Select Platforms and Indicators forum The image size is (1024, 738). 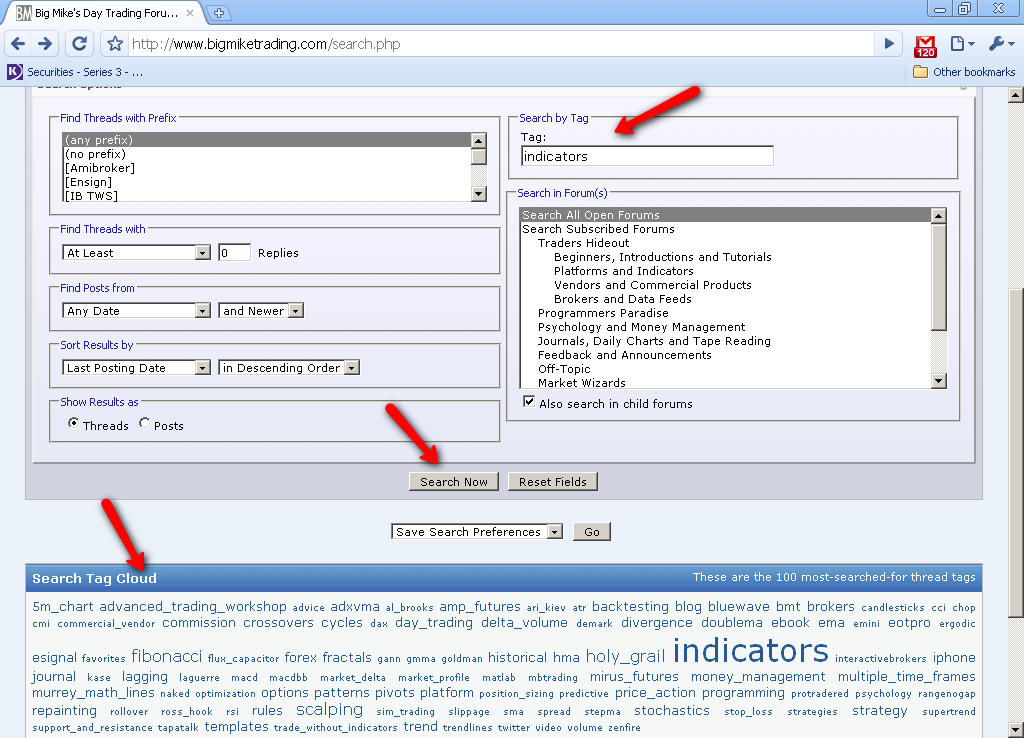coord(726,271)
